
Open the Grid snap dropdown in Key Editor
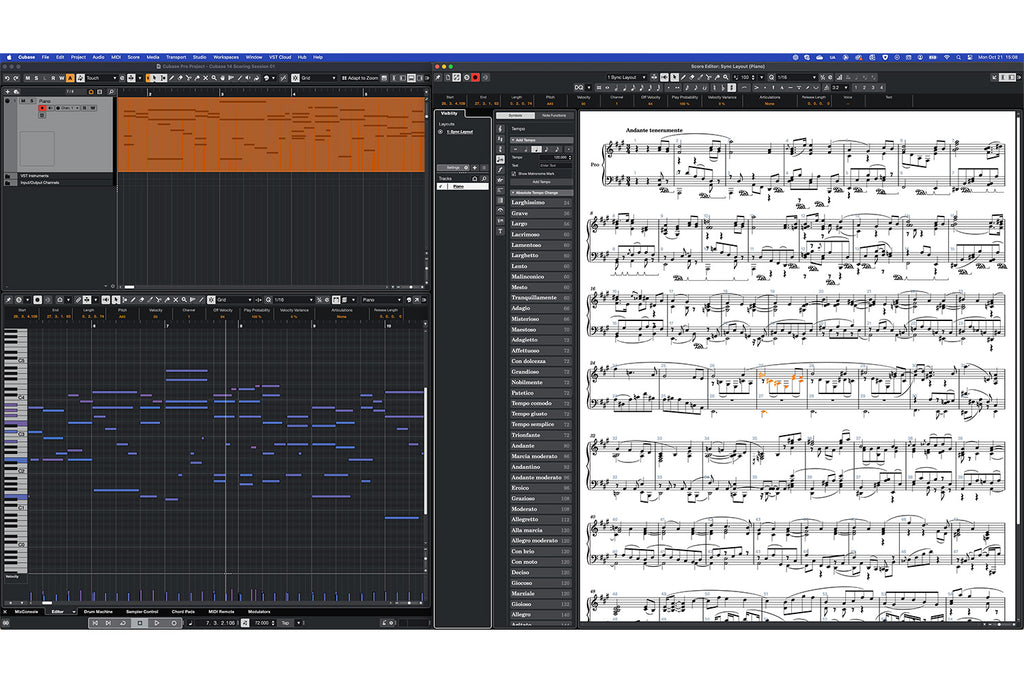(234, 300)
